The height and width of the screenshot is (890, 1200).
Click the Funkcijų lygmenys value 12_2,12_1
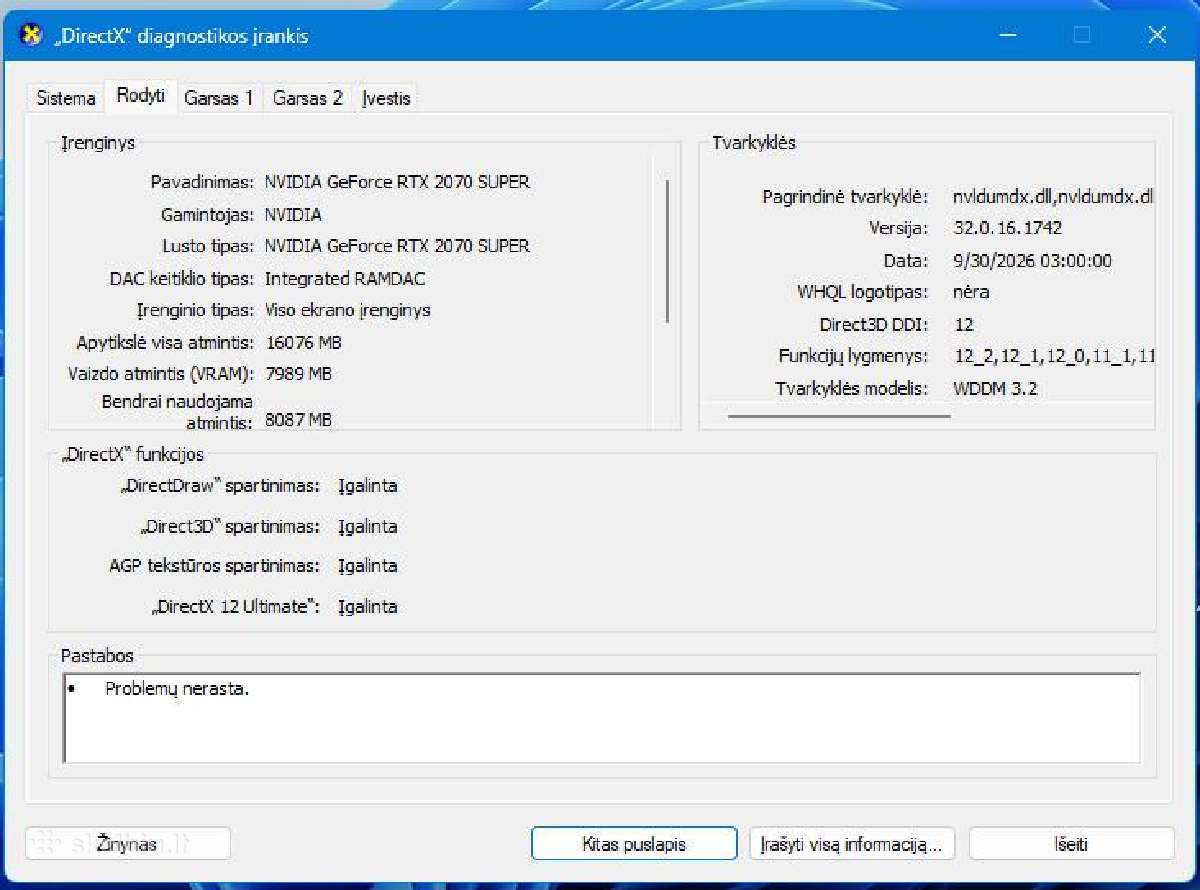point(1054,356)
